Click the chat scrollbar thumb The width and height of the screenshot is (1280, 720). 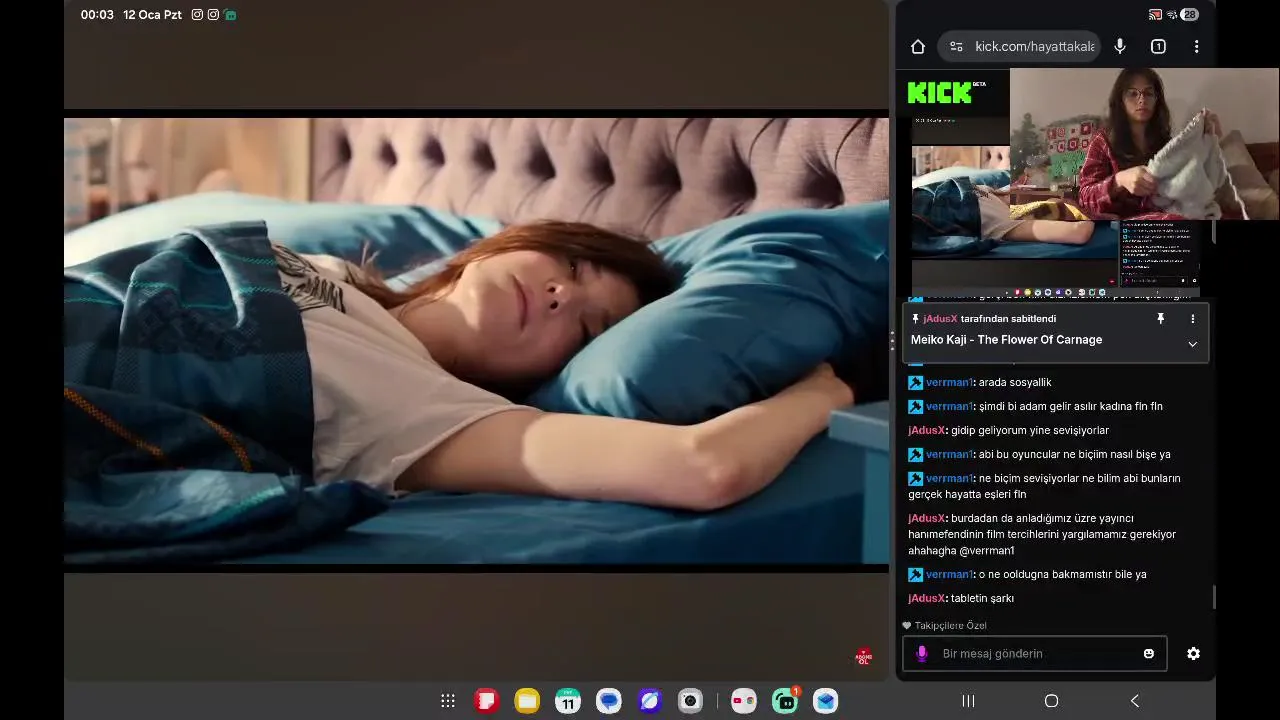pyautogui.click(x=1214, y=597)
